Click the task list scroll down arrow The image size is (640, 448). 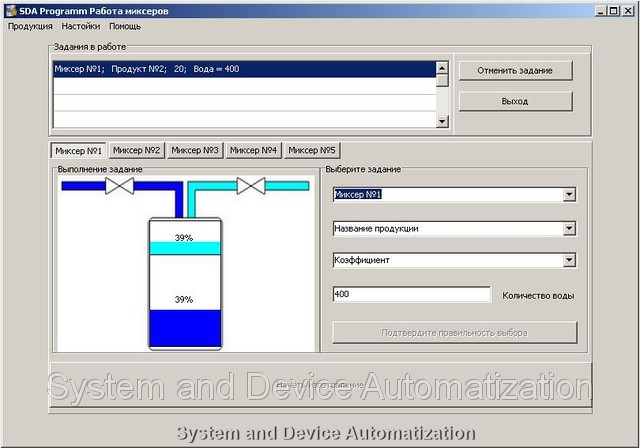(442, 122)
